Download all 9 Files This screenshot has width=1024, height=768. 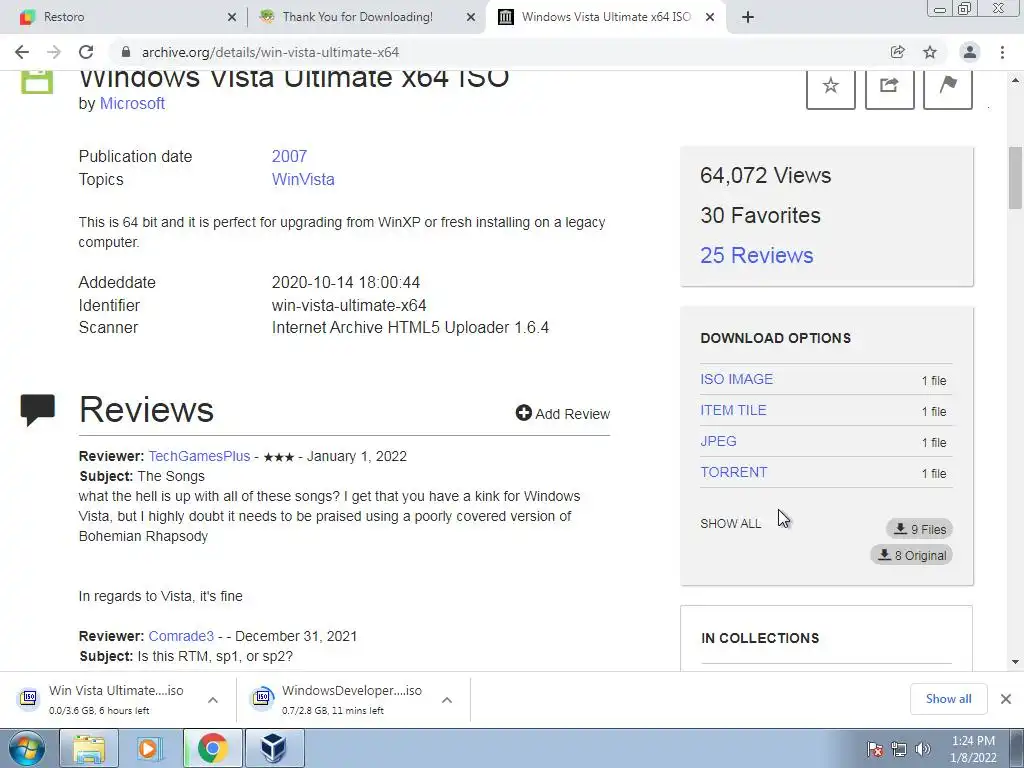point(920,529)
